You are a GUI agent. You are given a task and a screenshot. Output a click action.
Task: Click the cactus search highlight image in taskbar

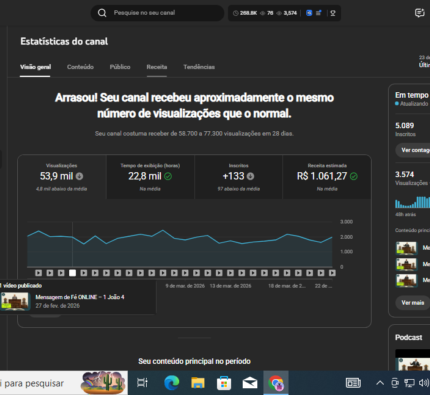(104, 382)
